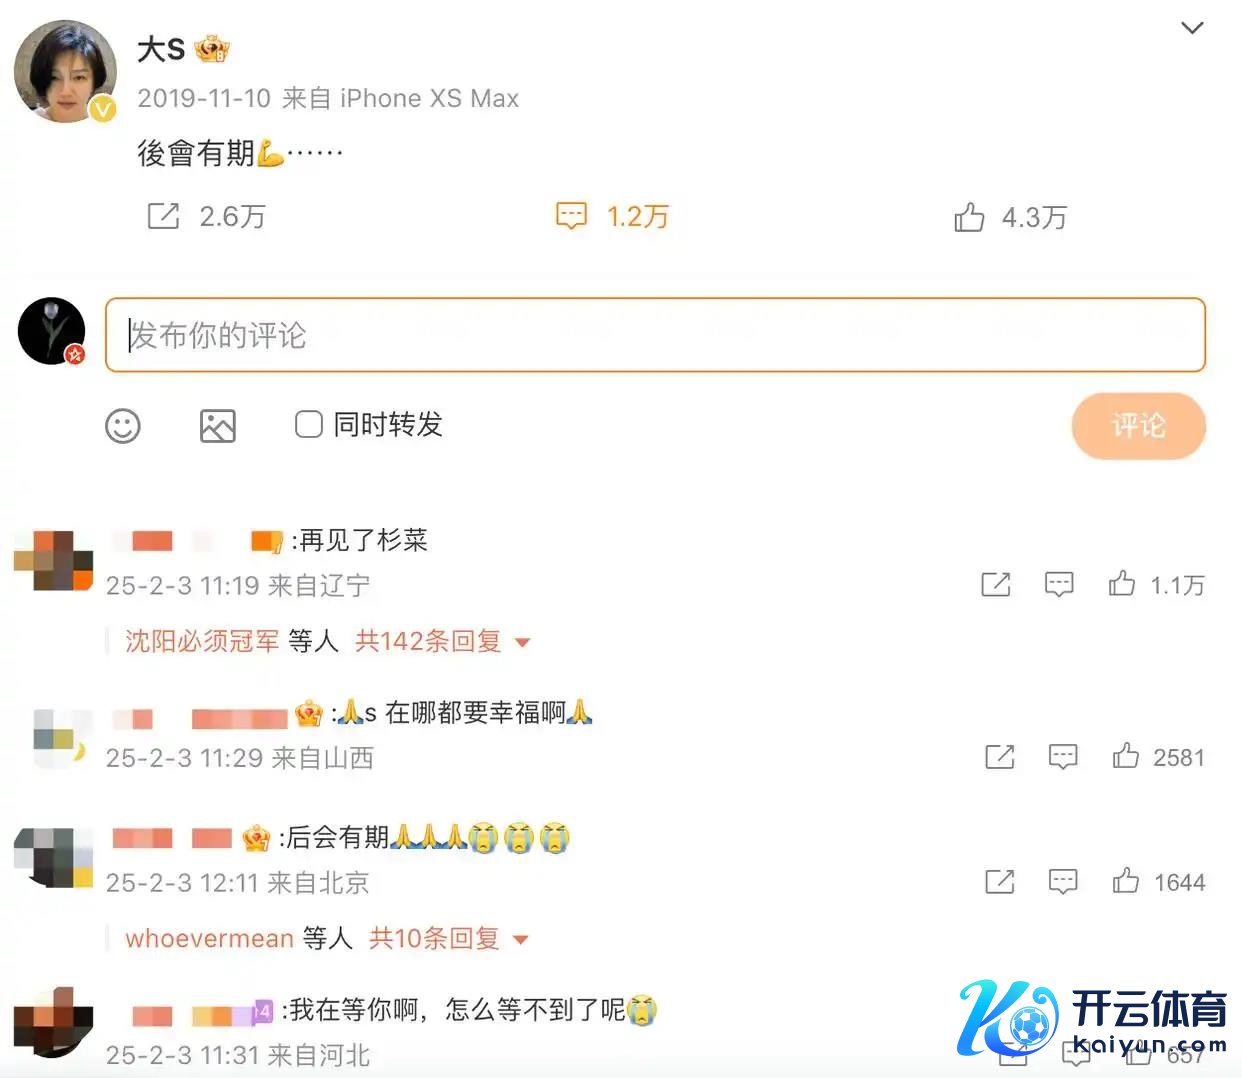Attach an image to the comment

pos(218,426)
